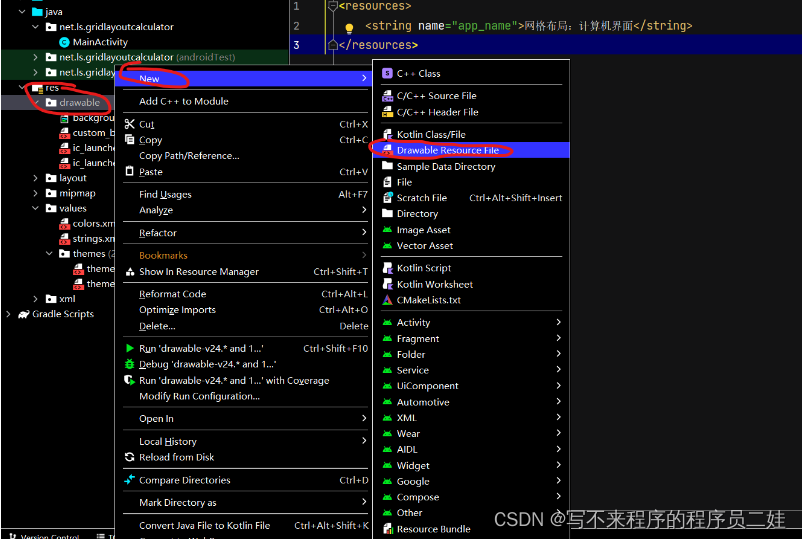Viewport: 802px width, 539px height.
Task: Click the Version Control tool window button
Action: [44, 535]
